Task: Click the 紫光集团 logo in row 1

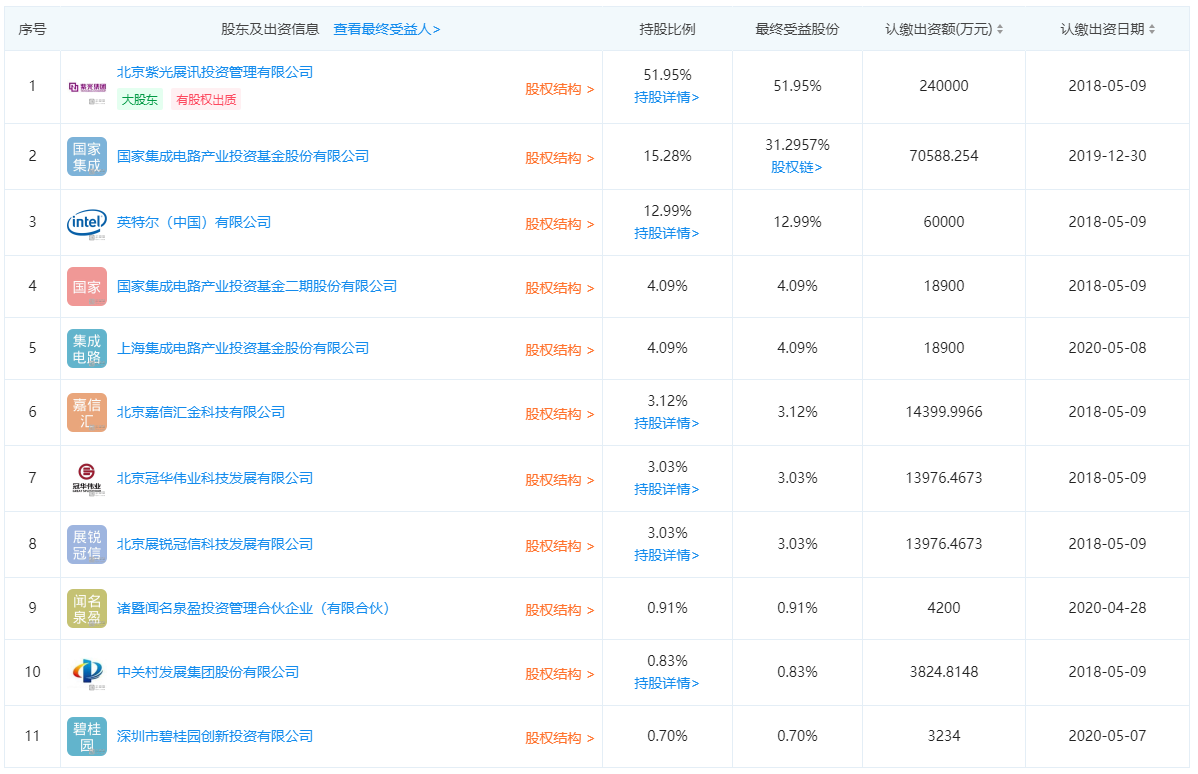Action: [87, 88]
